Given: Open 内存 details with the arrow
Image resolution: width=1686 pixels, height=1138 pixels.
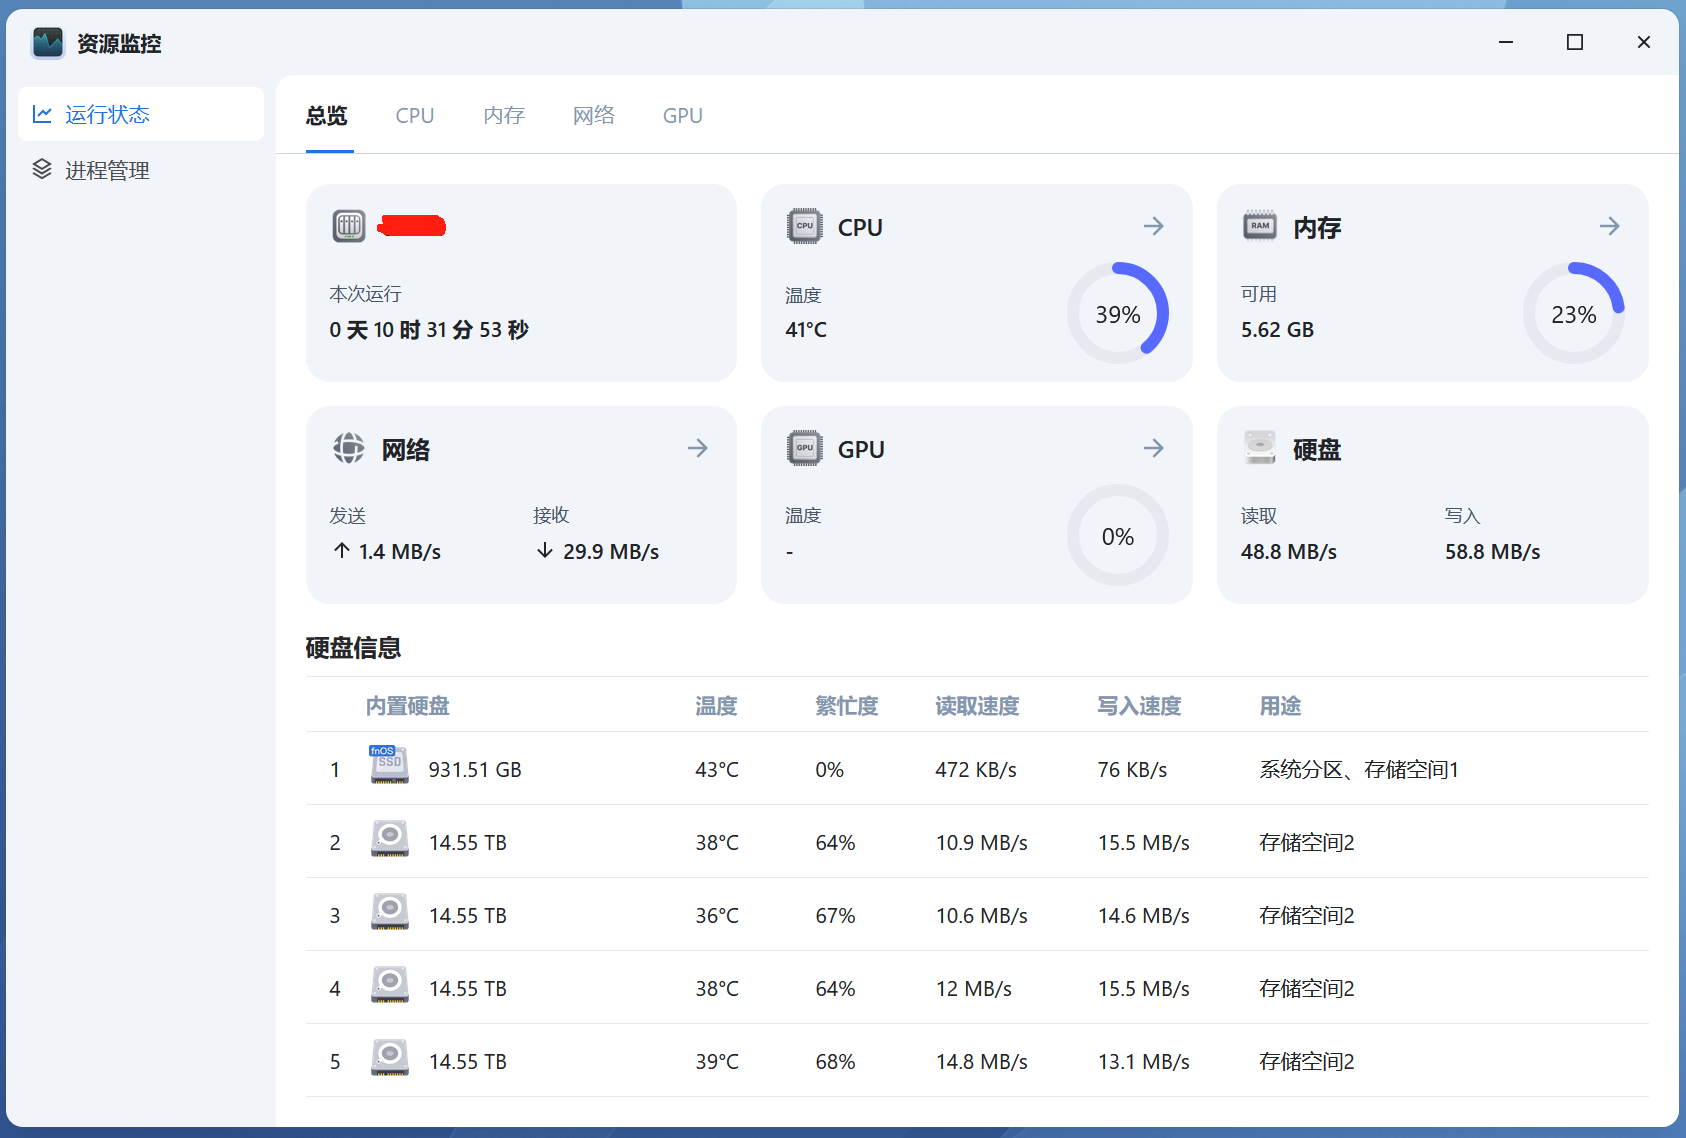Looking at the screenshot, I should click(1610, 226).
